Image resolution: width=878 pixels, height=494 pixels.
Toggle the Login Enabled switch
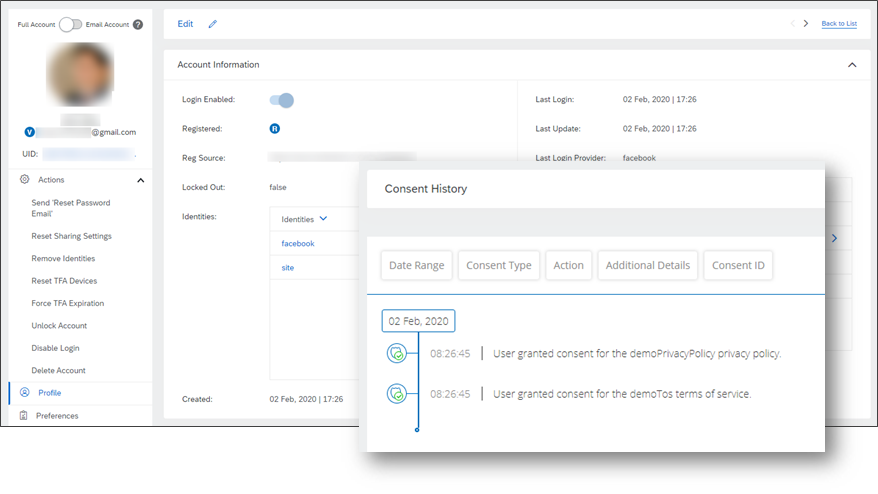(x=282, y=100)
